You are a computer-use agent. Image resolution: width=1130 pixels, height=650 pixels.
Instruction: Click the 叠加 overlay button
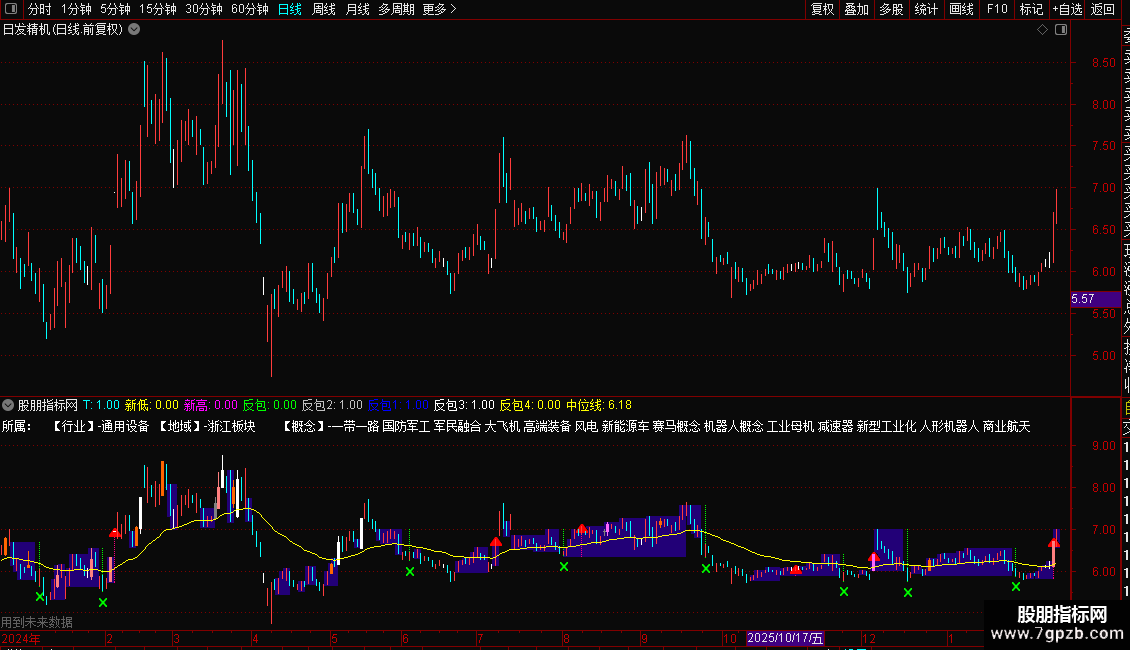856,9
